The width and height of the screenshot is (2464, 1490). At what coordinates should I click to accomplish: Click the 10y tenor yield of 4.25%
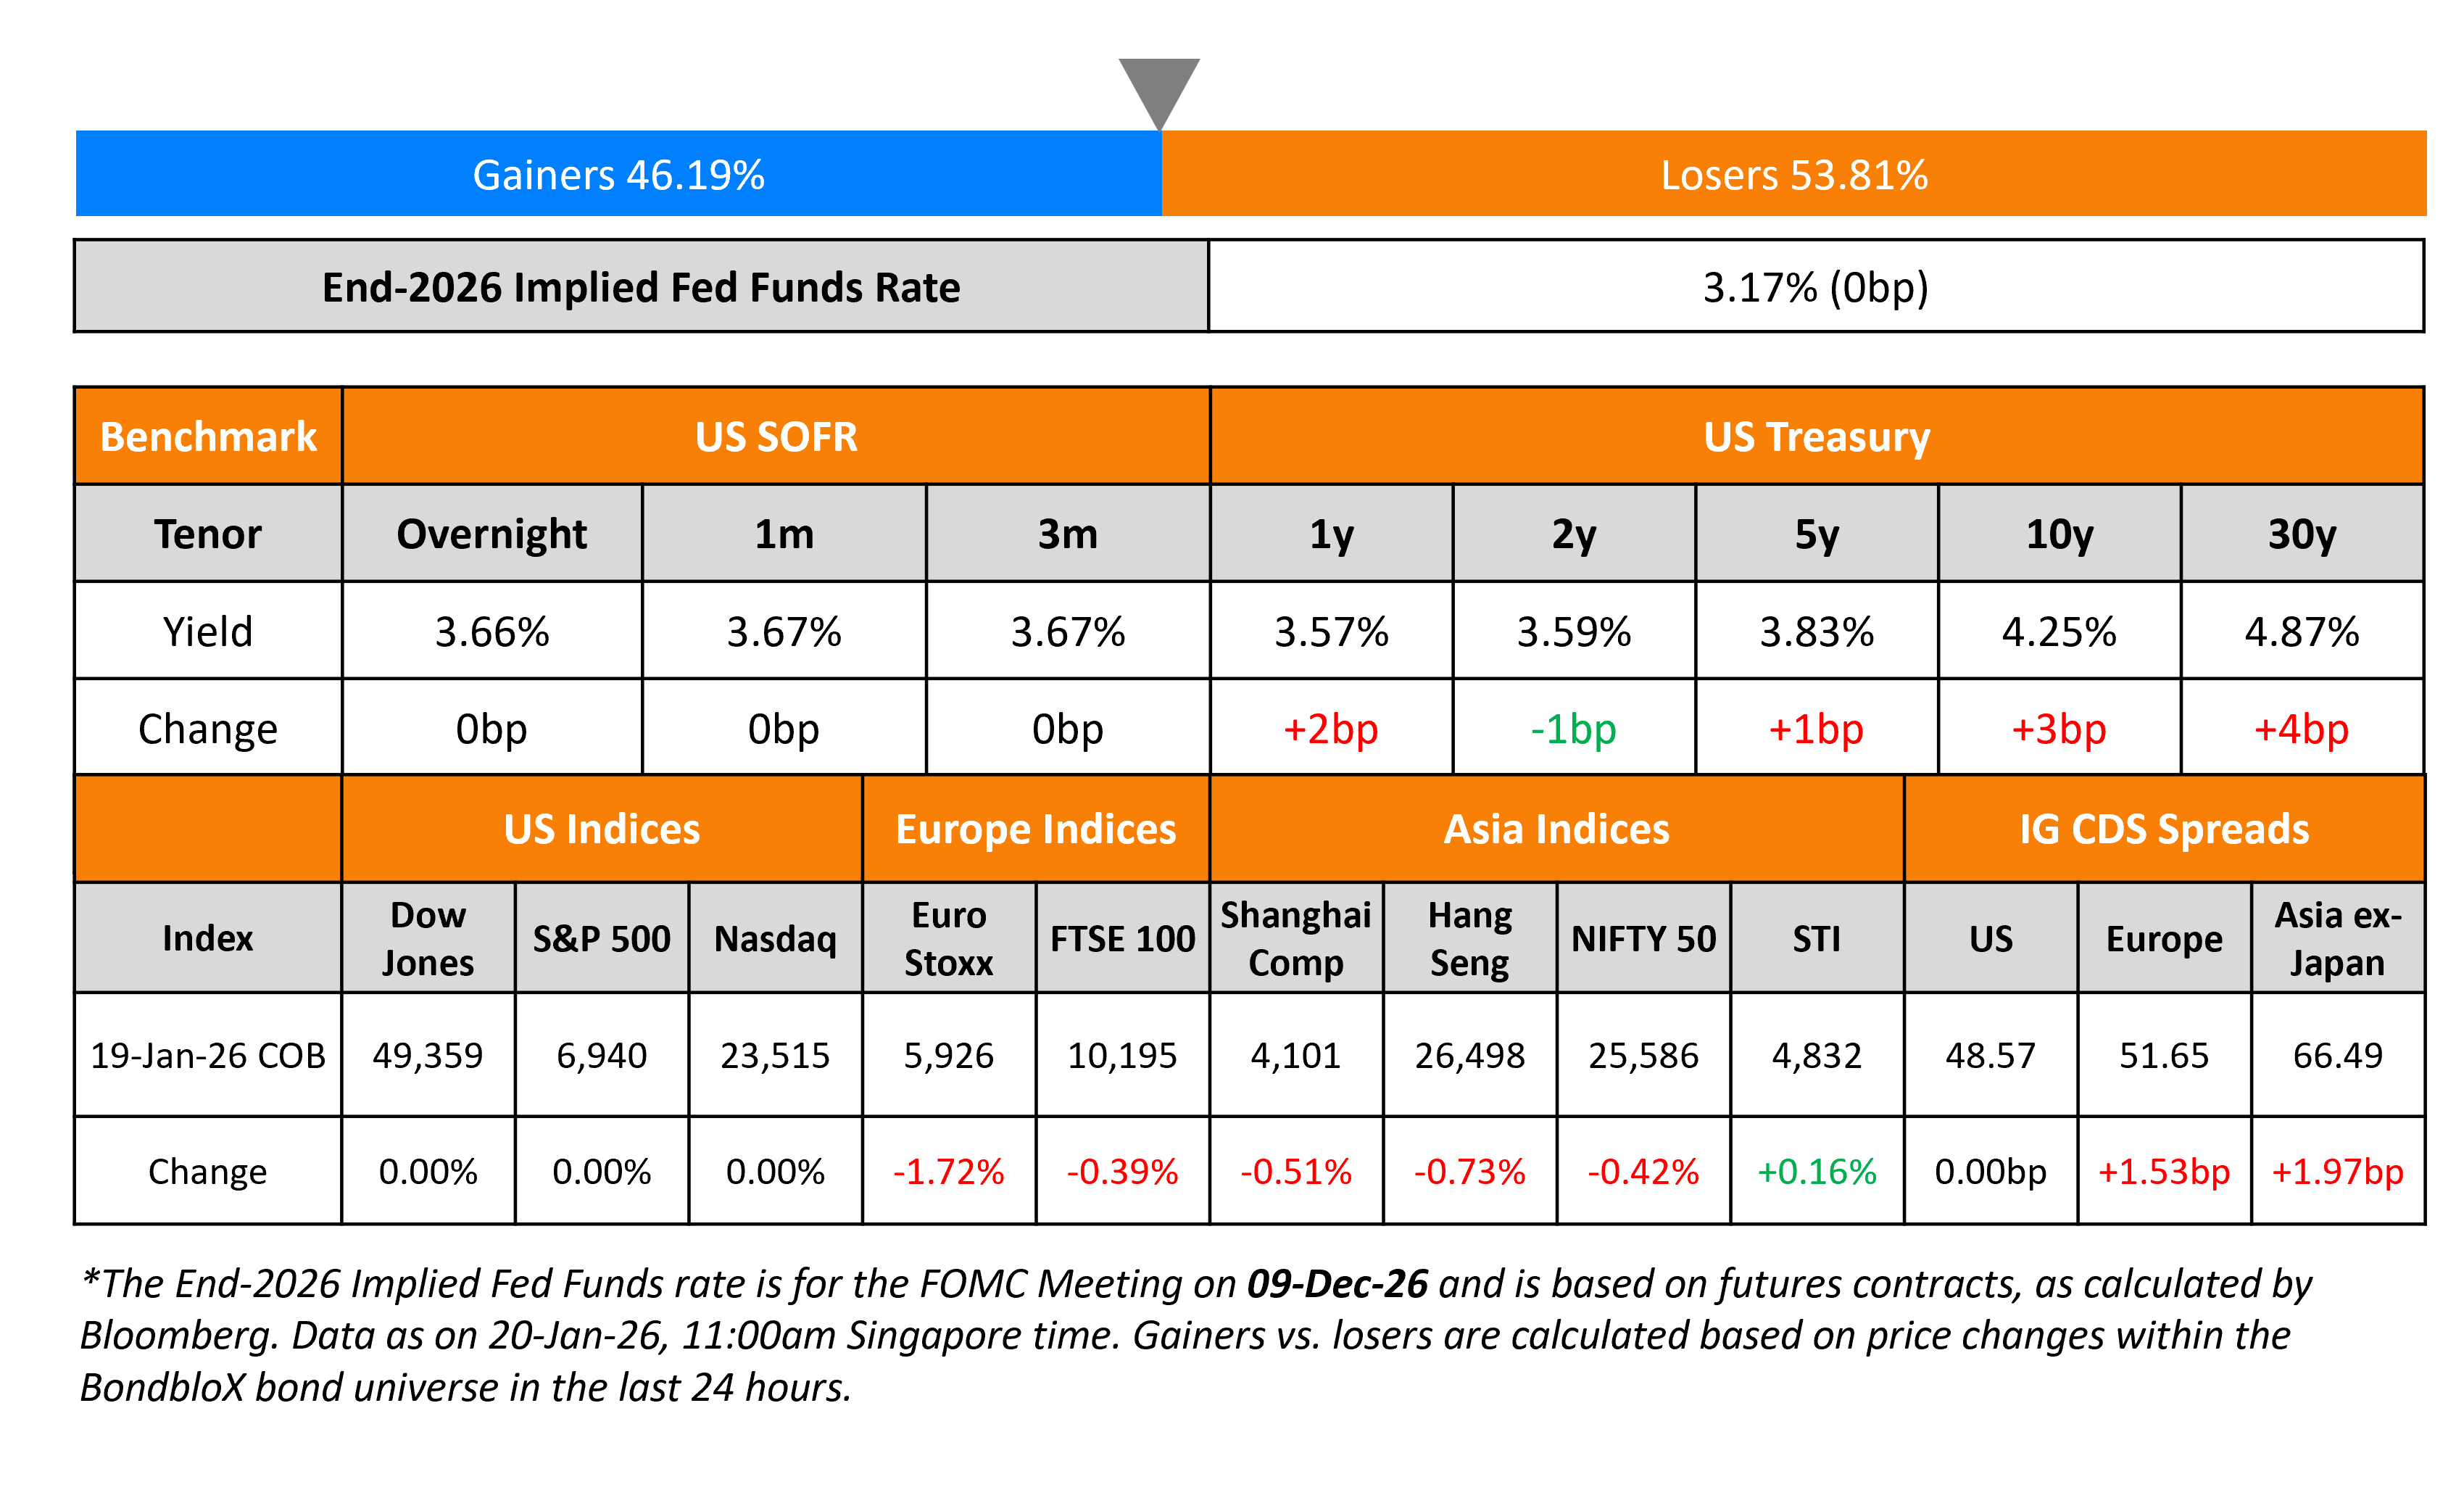pos(2059,632)
